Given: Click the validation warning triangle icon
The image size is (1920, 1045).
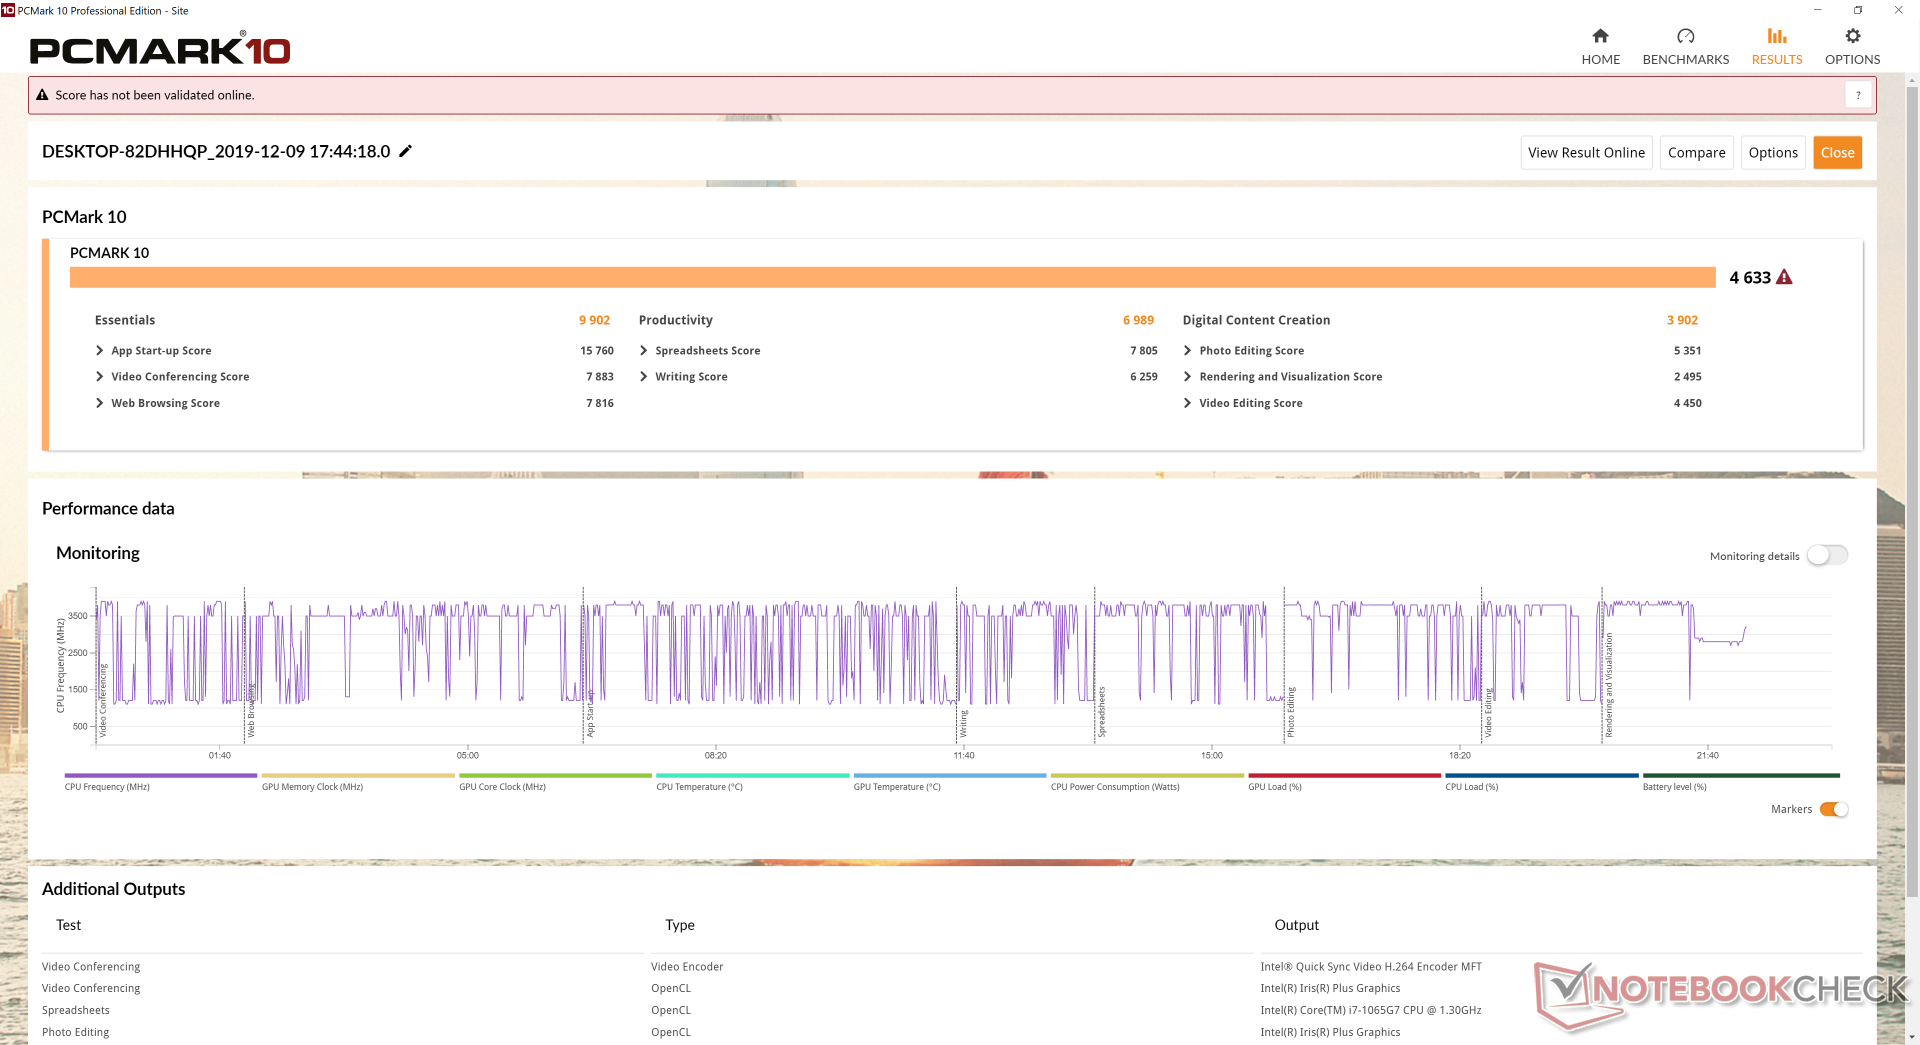Looking at the screenshot, I should 42,95.
